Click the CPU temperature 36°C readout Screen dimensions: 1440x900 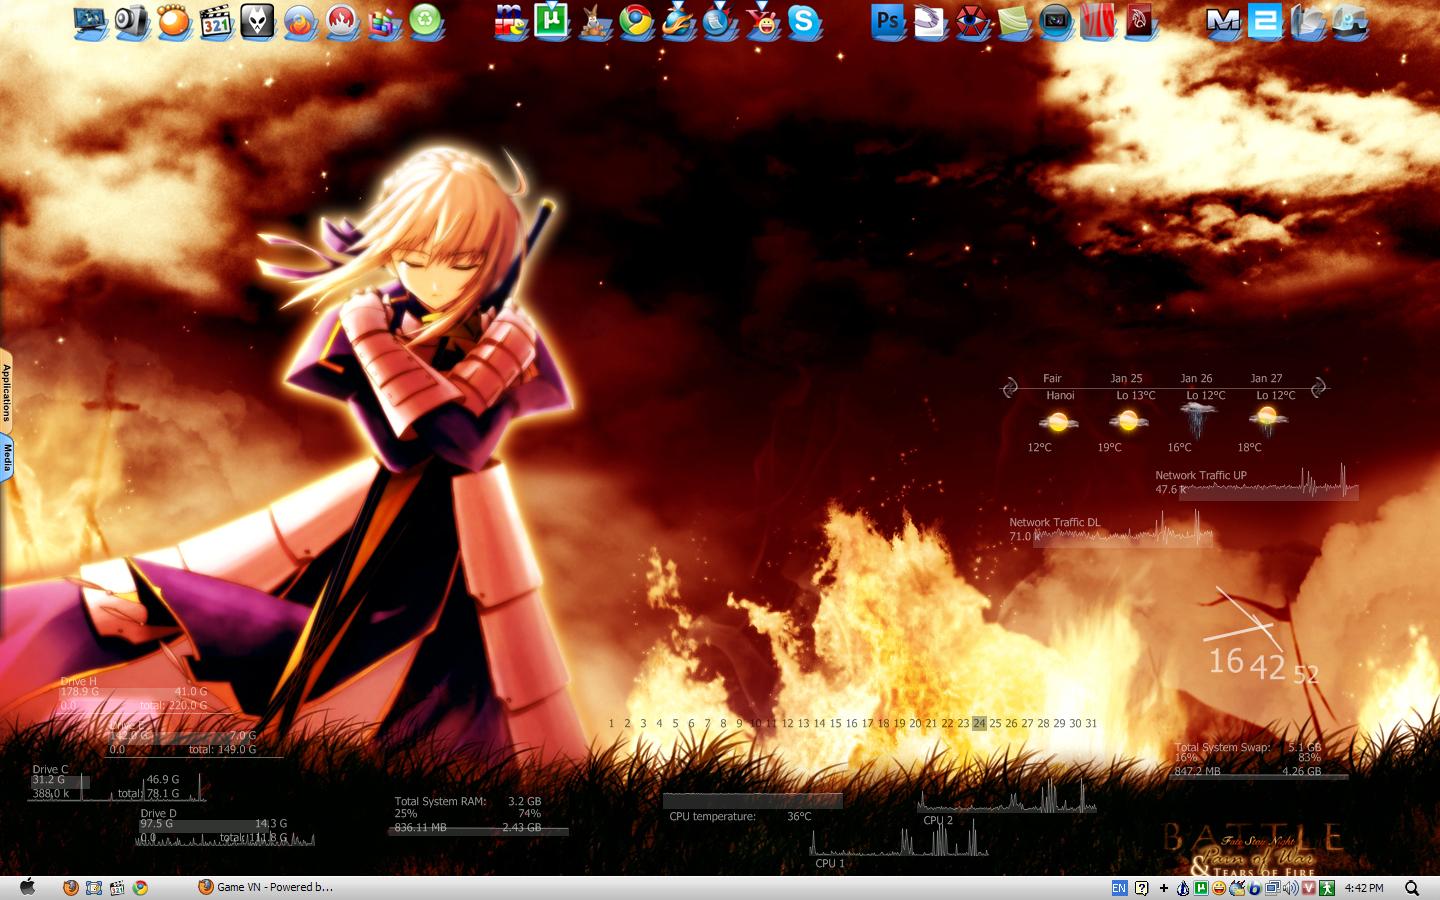click(740, 816)
